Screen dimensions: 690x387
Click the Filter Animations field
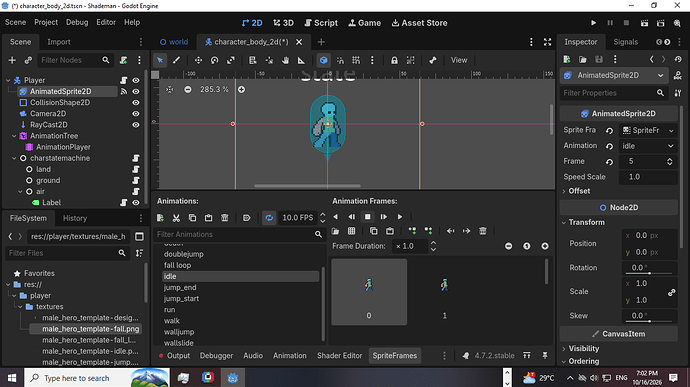point(239,234)
